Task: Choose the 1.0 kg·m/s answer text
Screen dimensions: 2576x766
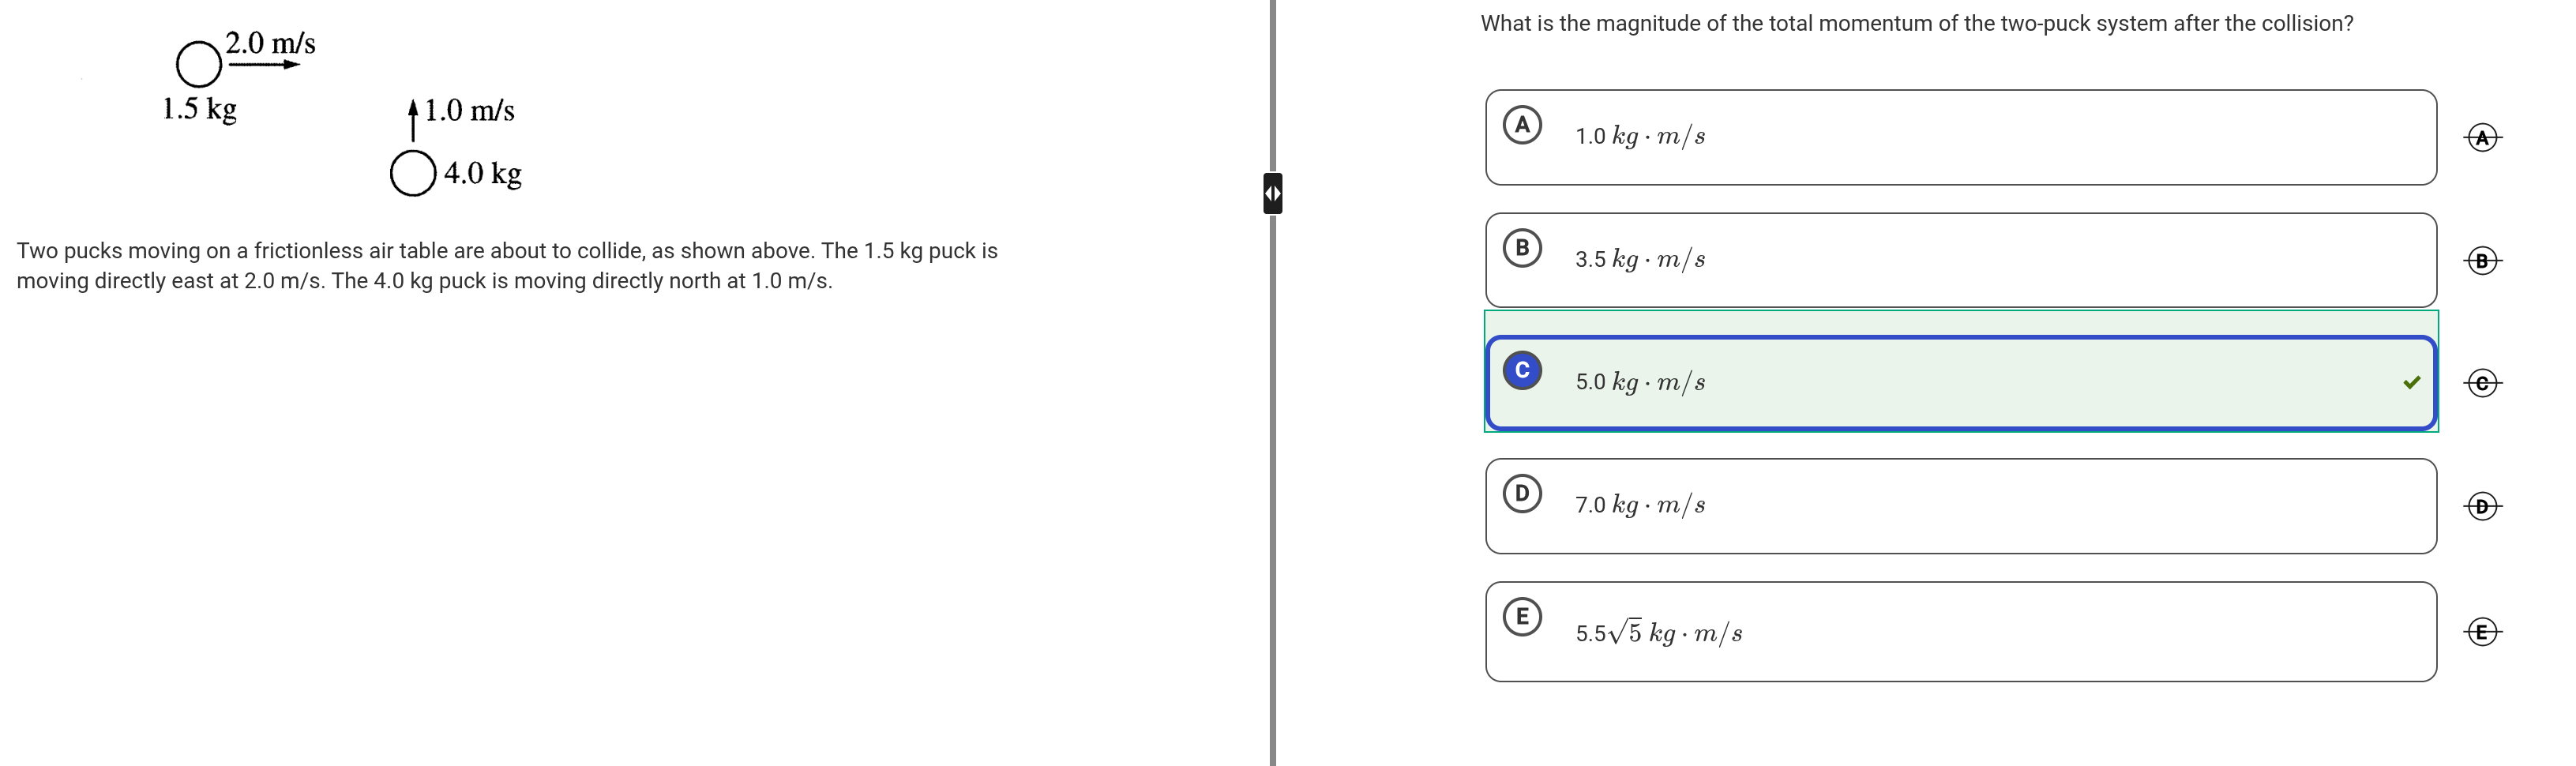Action: (x=1640, y=136)
